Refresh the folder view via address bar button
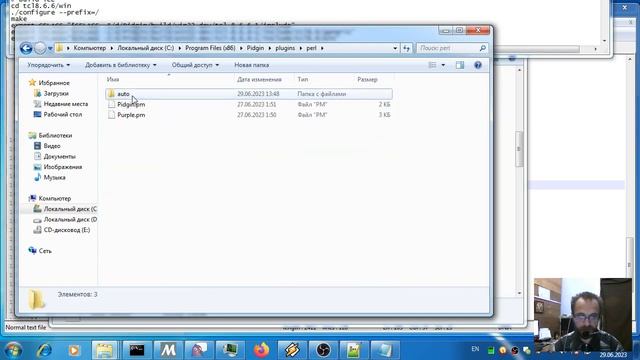Viewport: 640px width, 360px height. pyautogui.click(x=406, y=48)
